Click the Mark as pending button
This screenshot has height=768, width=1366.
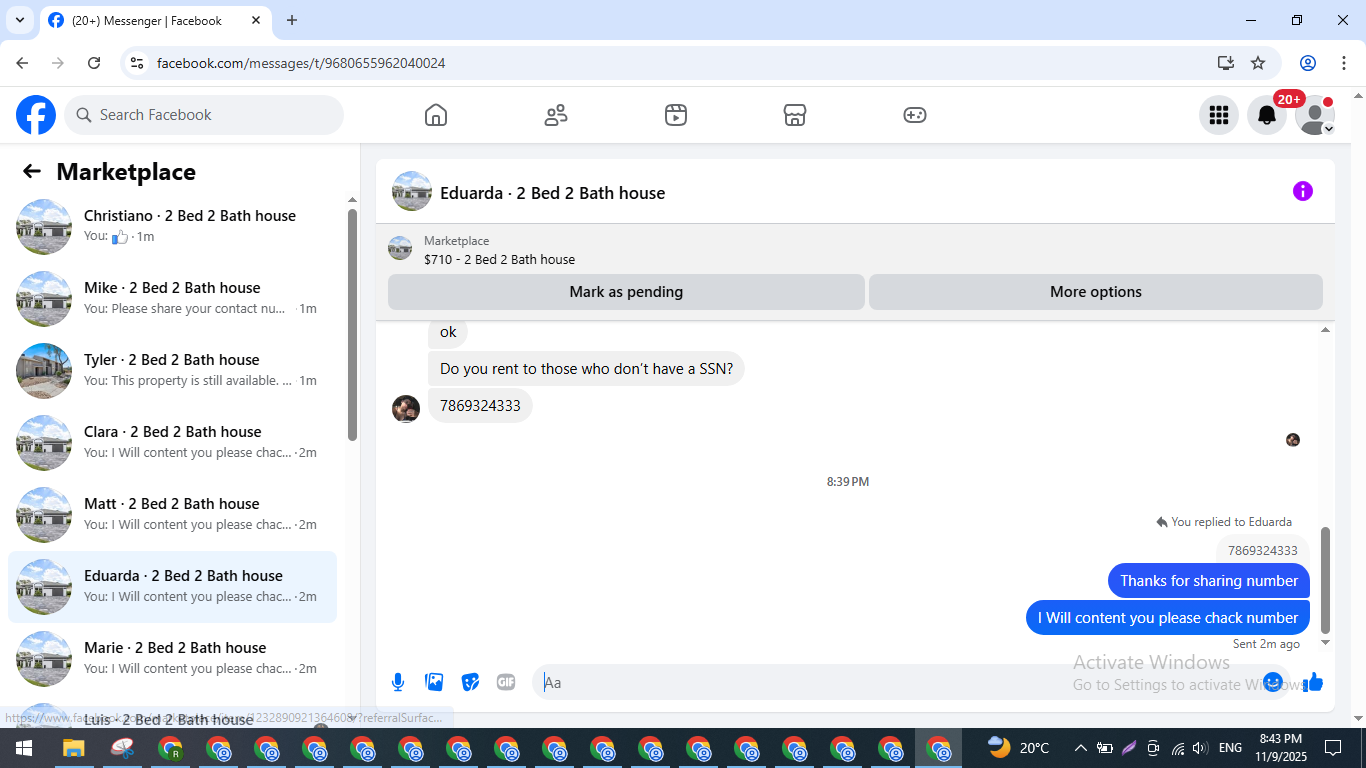626,292
